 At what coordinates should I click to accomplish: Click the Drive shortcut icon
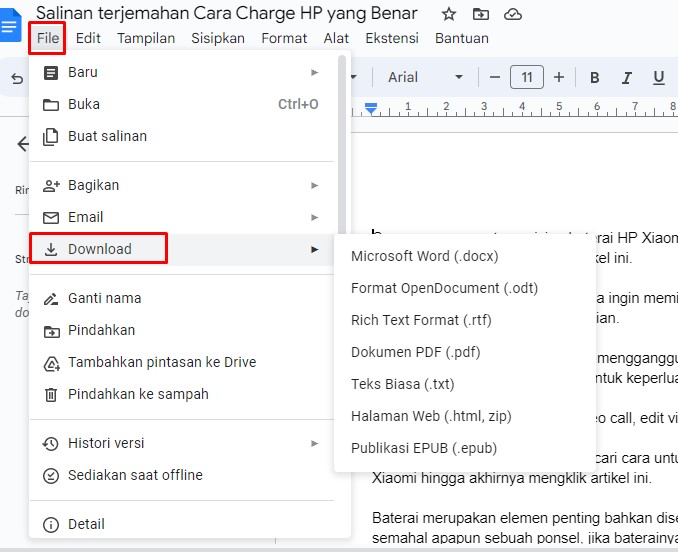(x=51, y=363)
